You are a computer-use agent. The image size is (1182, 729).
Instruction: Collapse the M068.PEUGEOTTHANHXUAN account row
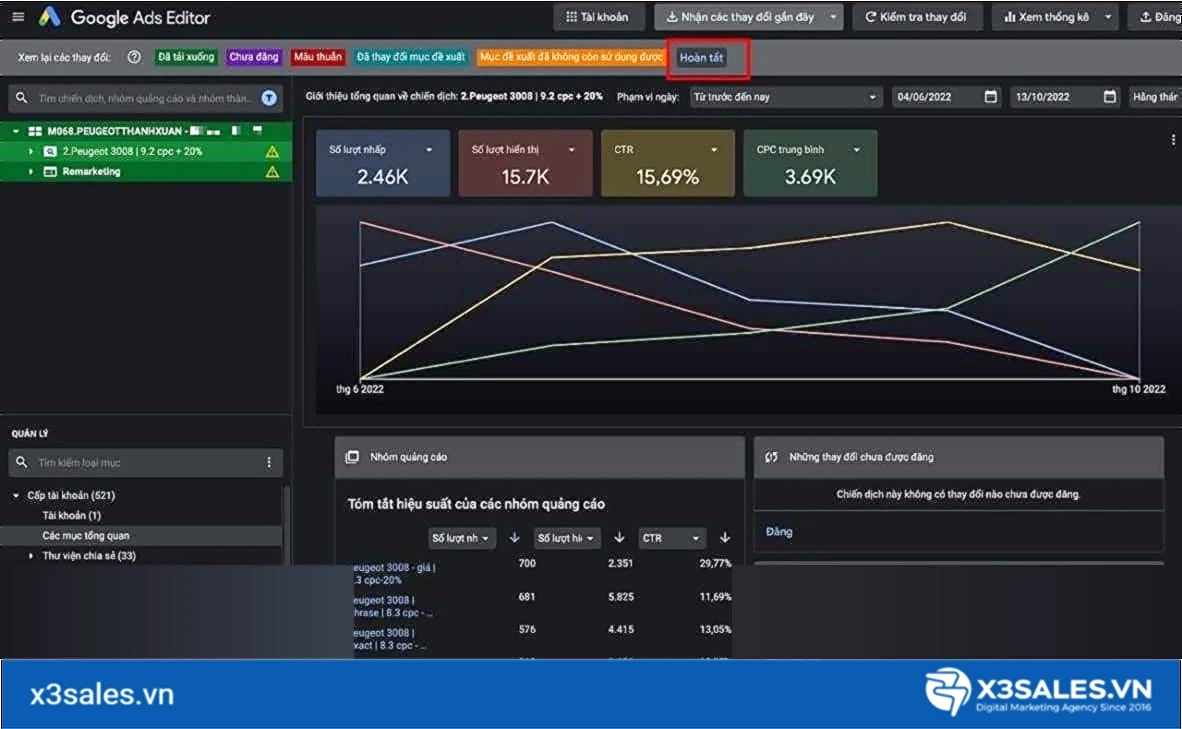[x=15, y=131]
